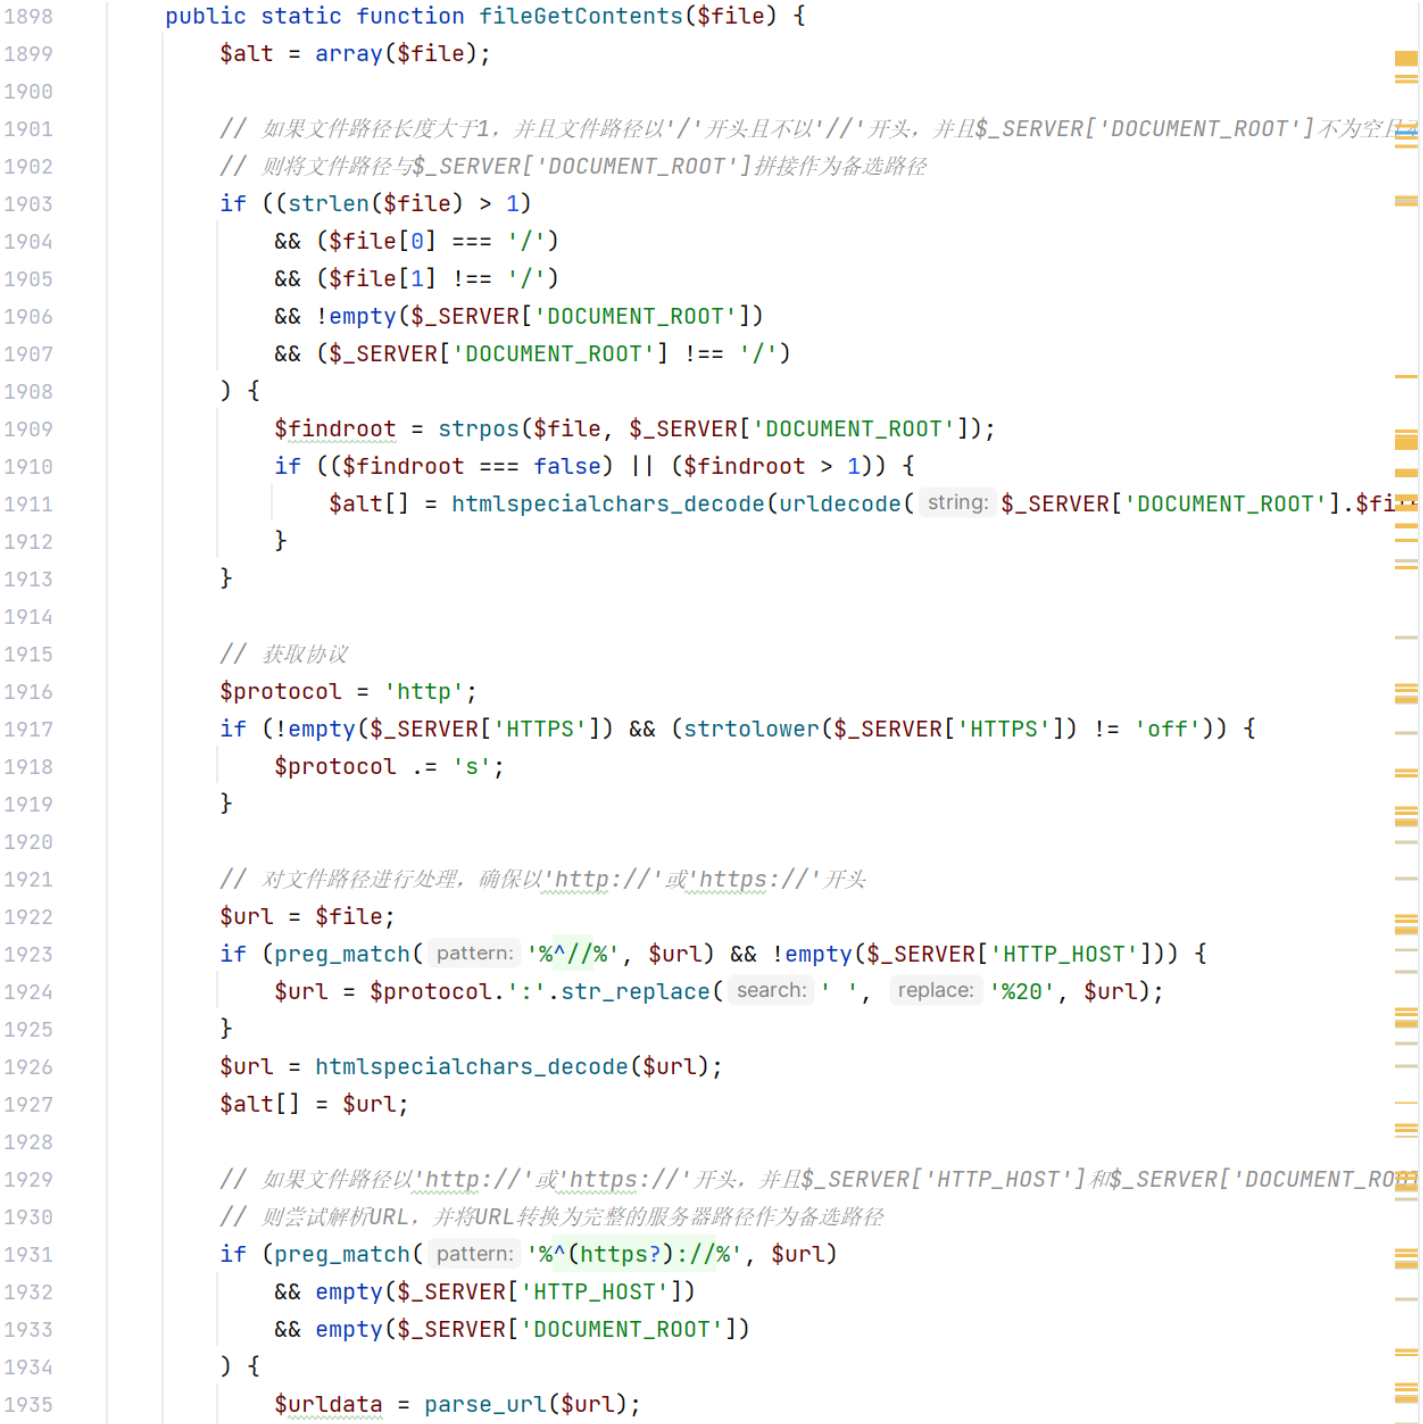Click line number 1917 in the gutter
The width and height of the screenshot is (1423, 1424).
point(29,729)
